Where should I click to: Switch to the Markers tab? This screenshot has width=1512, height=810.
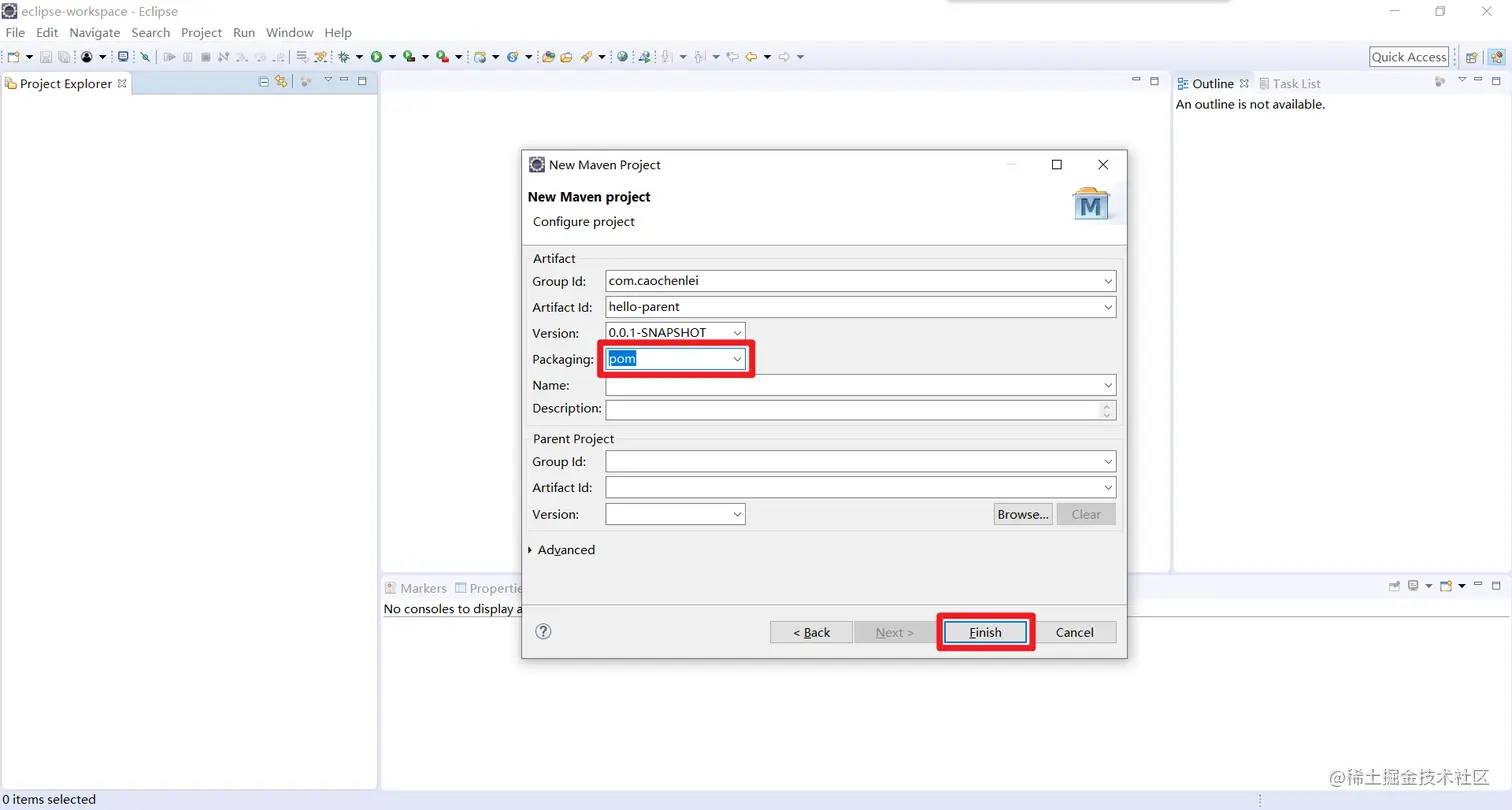coord(416,588)
